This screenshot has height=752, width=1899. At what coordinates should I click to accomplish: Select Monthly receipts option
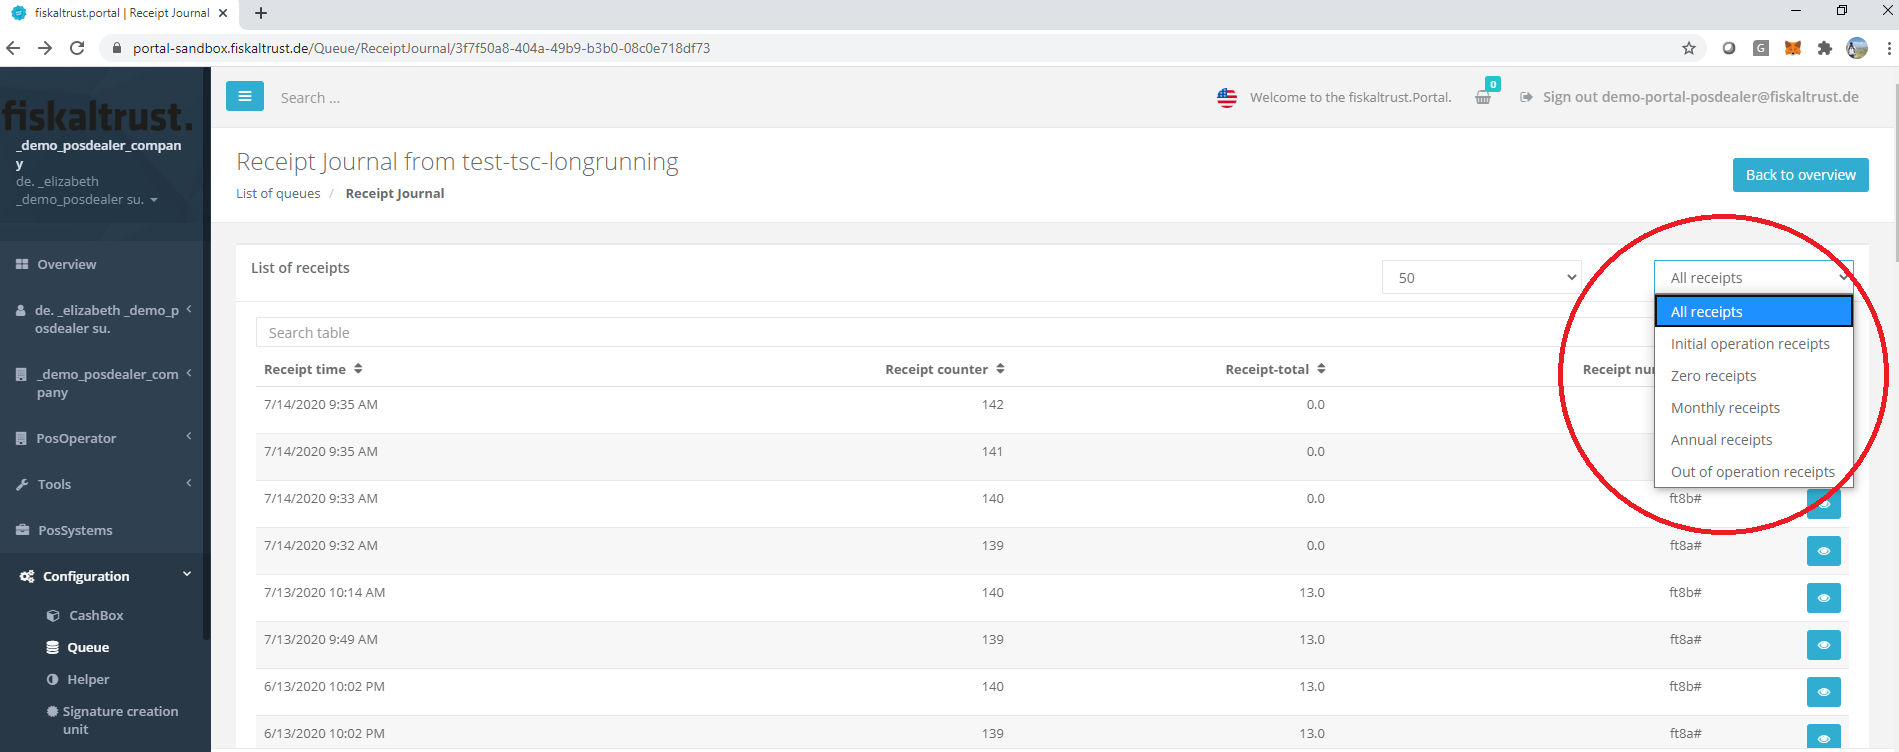[1754, 407]
